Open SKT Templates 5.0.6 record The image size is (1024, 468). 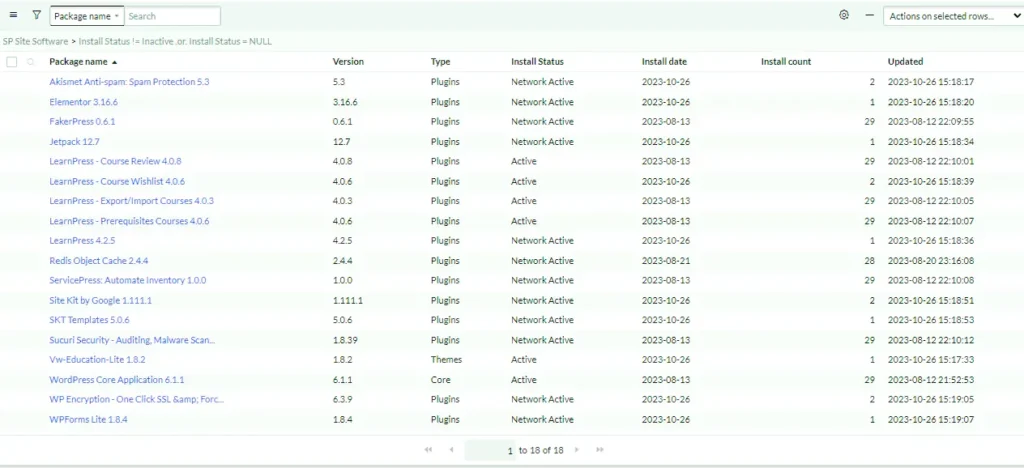click(89, 320)
